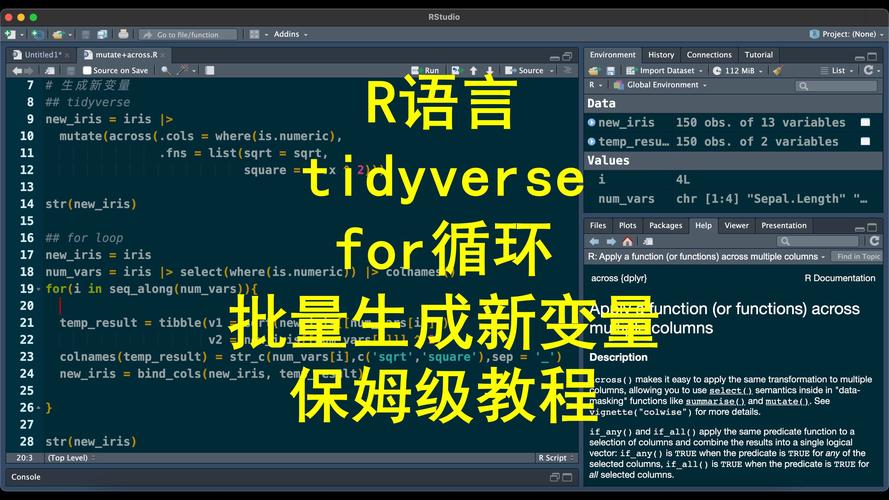Switch to Untitled1 editor tab
The height and width of the screenshot is (500, 889).
click(41, 55)
